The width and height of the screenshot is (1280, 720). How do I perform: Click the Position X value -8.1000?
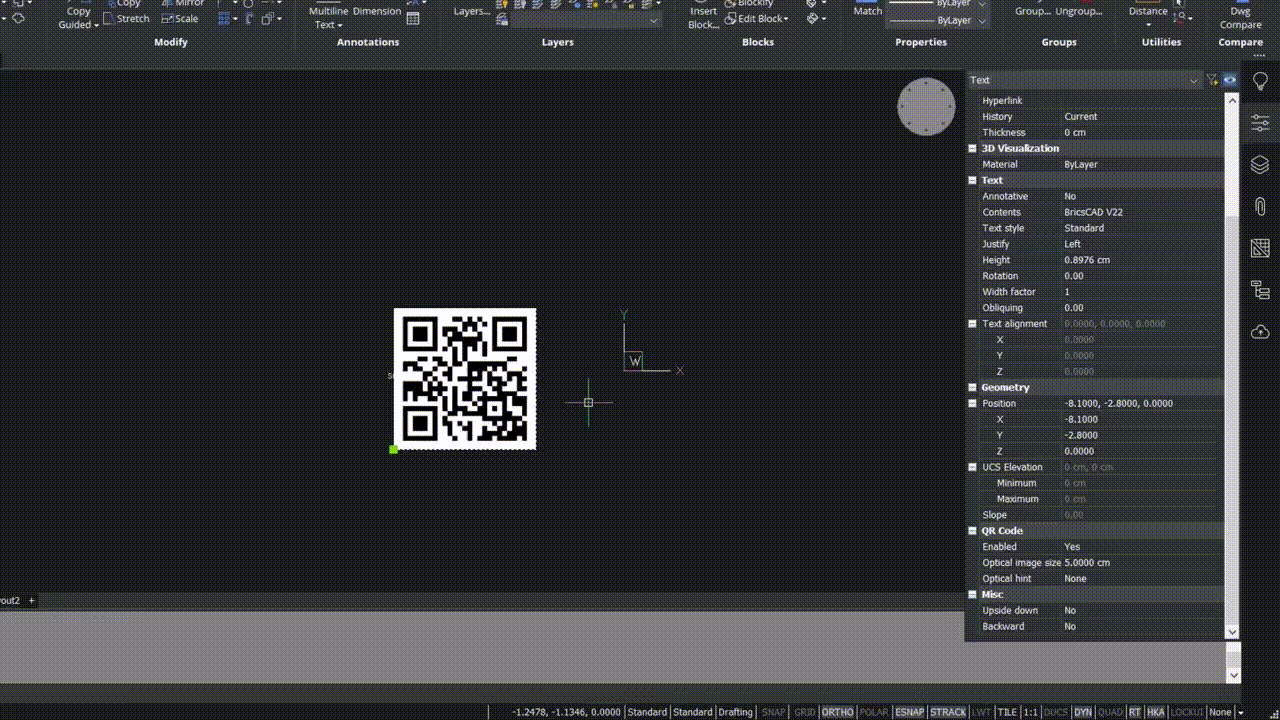1142,420
